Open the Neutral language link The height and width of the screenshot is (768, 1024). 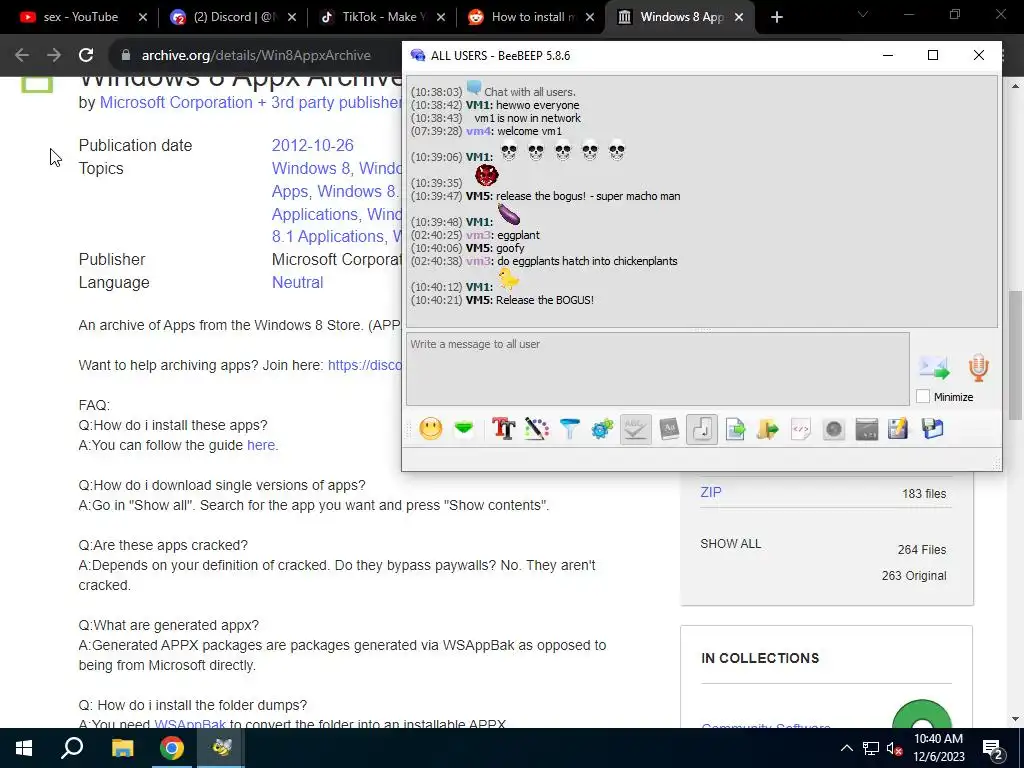297,282
